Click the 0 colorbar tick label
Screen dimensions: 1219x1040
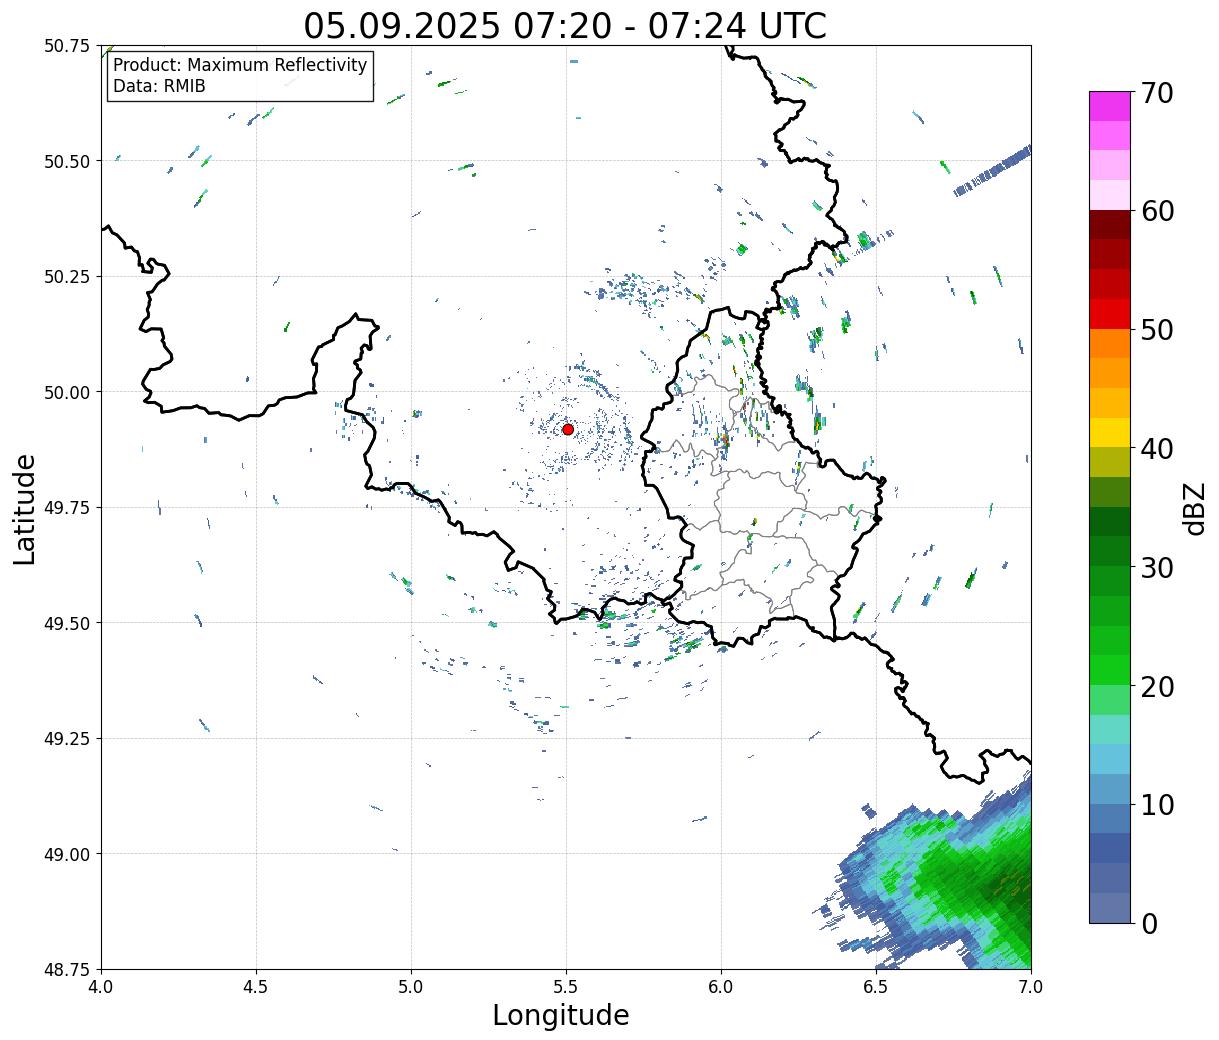pyautogui.click(x=1148, y=923)
